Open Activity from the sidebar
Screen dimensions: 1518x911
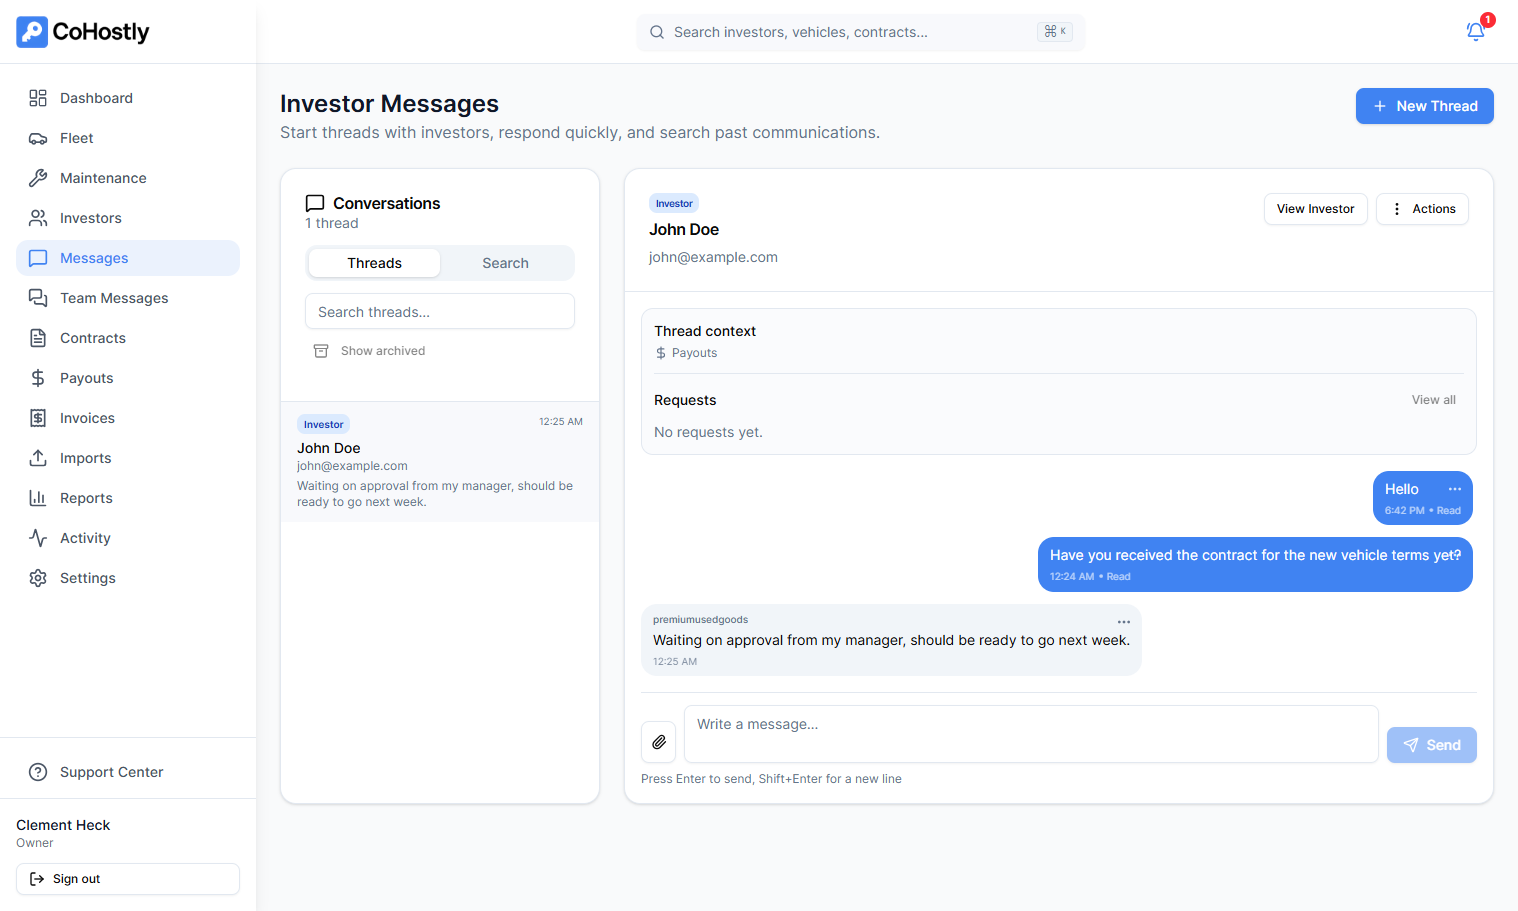click(38, 538)
